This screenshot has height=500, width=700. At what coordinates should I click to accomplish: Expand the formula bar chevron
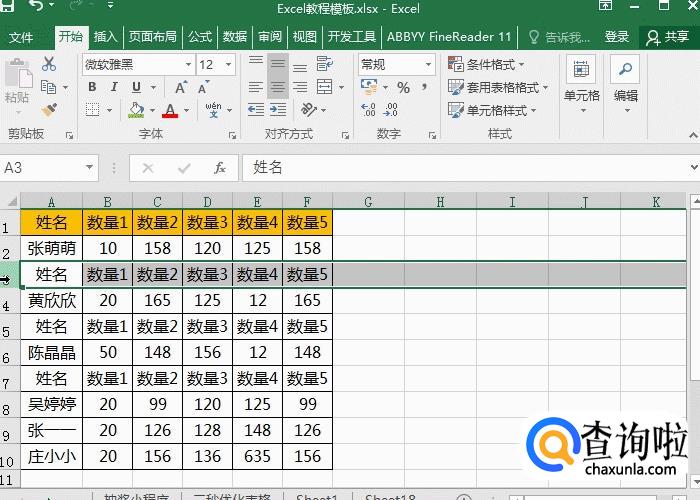pos(694,168)
